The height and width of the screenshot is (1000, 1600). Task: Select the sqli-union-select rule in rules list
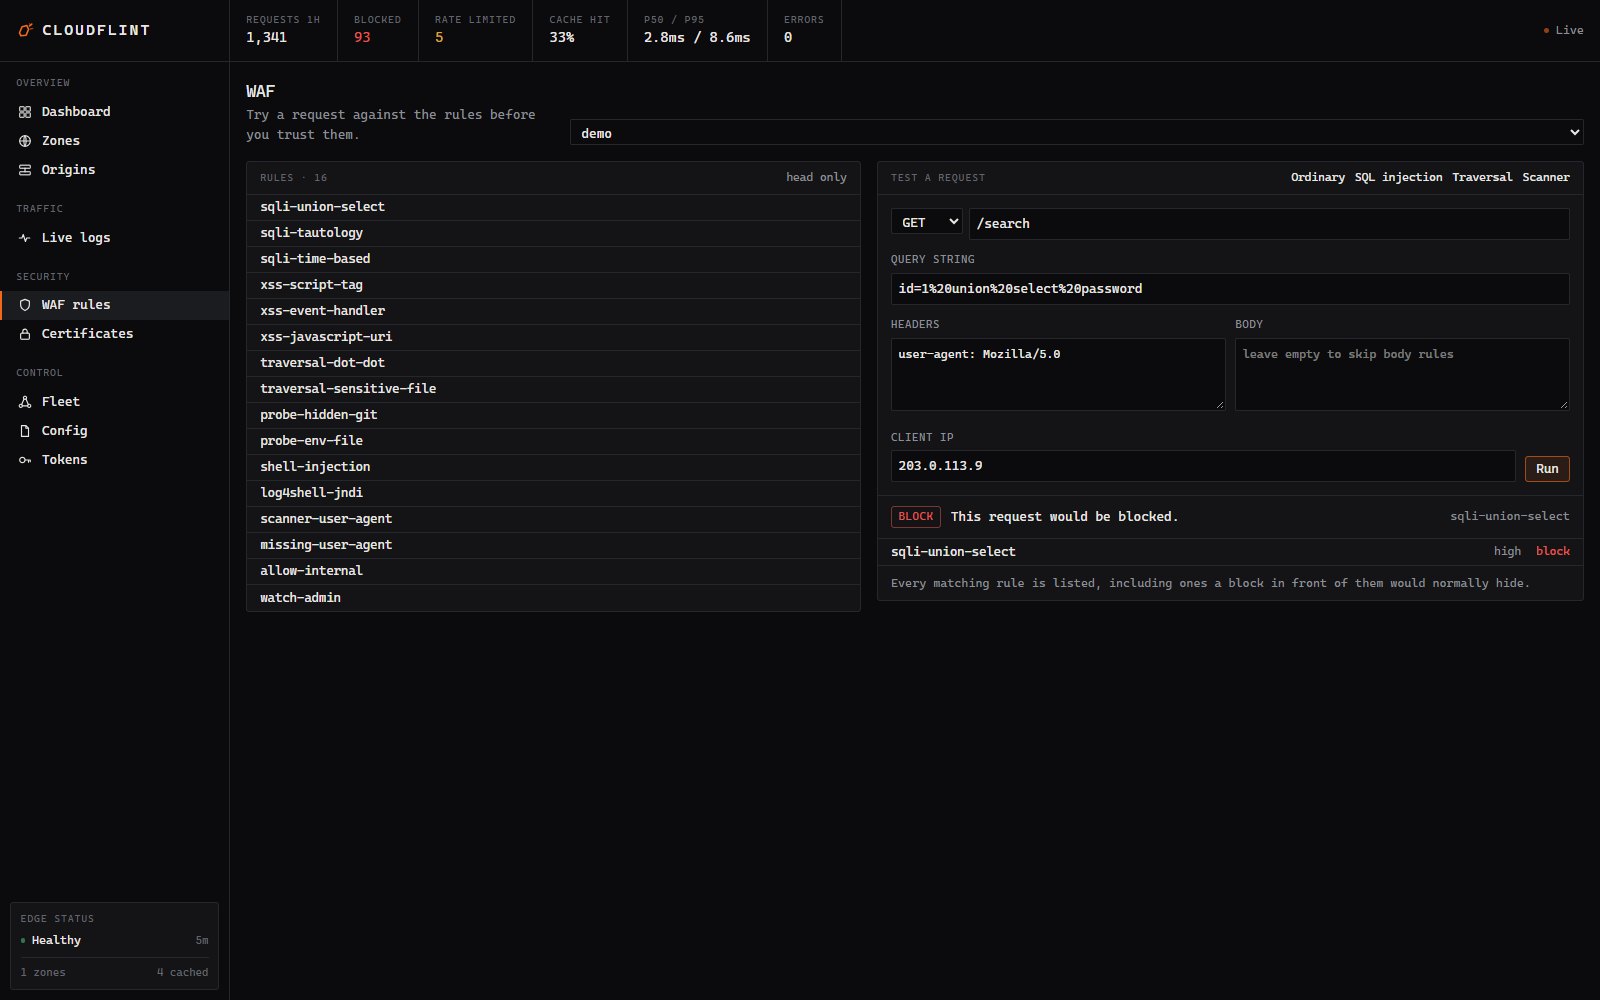553,207
